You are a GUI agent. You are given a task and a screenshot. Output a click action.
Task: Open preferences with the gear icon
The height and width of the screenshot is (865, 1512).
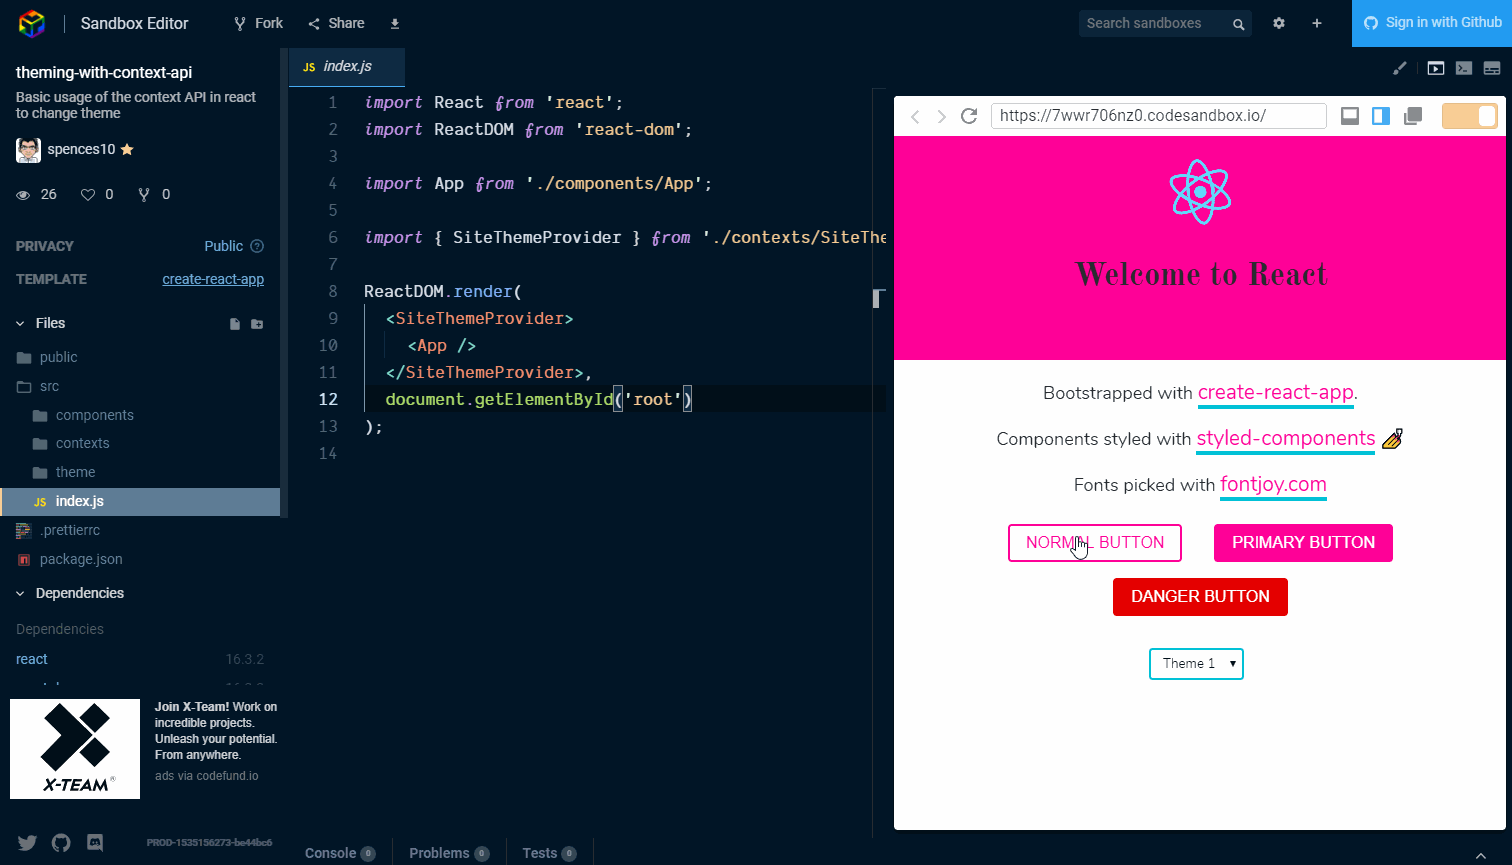[x=1278, y=23]
